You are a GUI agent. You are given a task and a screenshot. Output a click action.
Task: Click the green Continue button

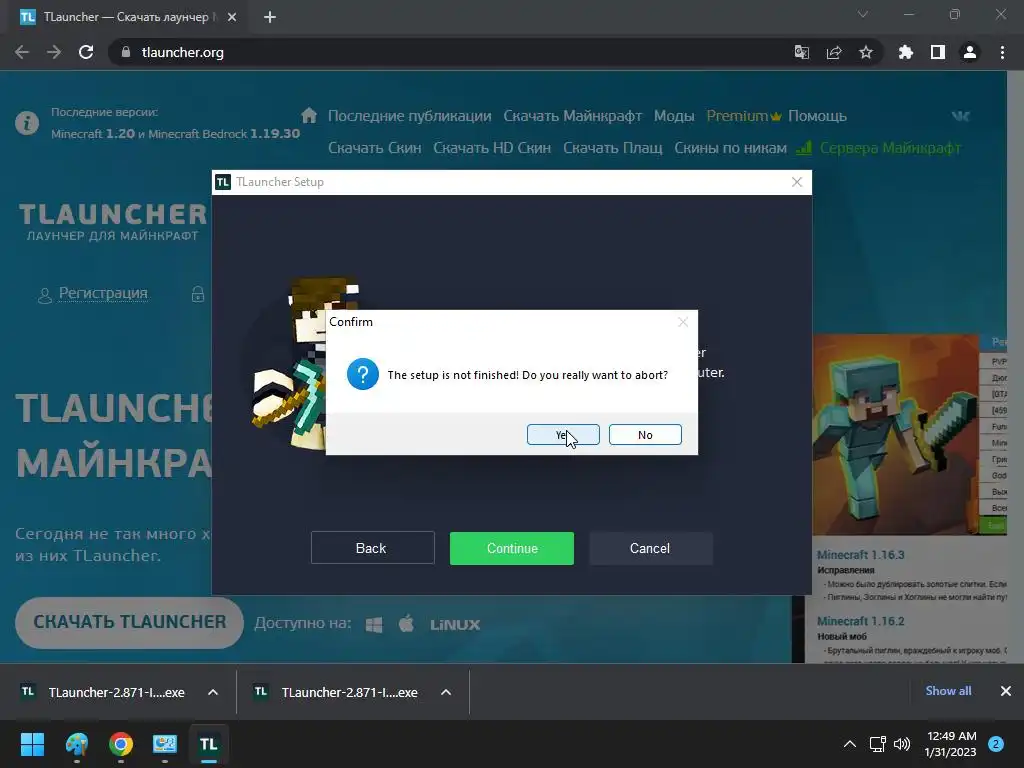pyautogui.click(x=512, y=548)
